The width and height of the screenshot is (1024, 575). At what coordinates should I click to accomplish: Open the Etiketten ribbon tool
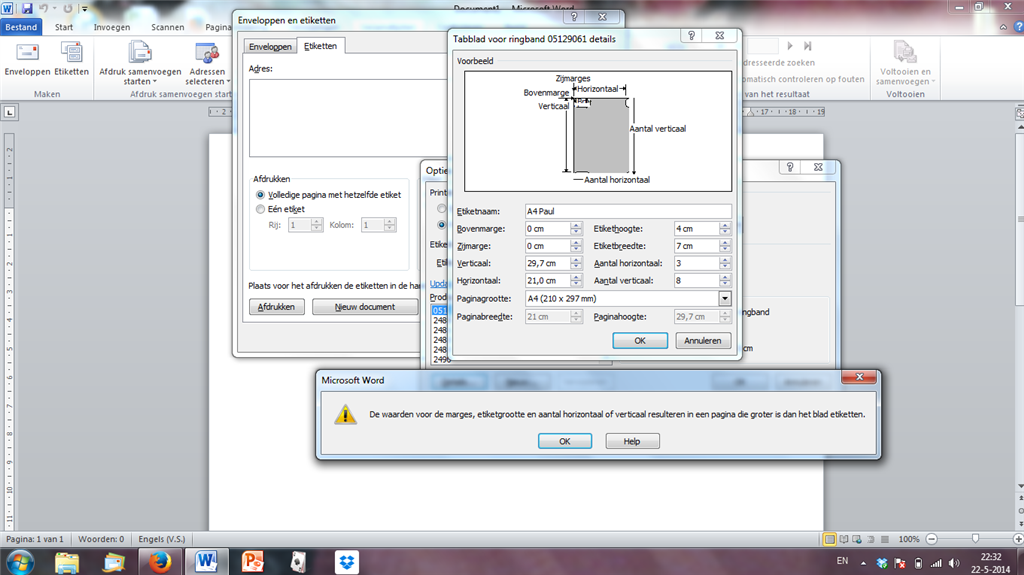pos(71,59)
